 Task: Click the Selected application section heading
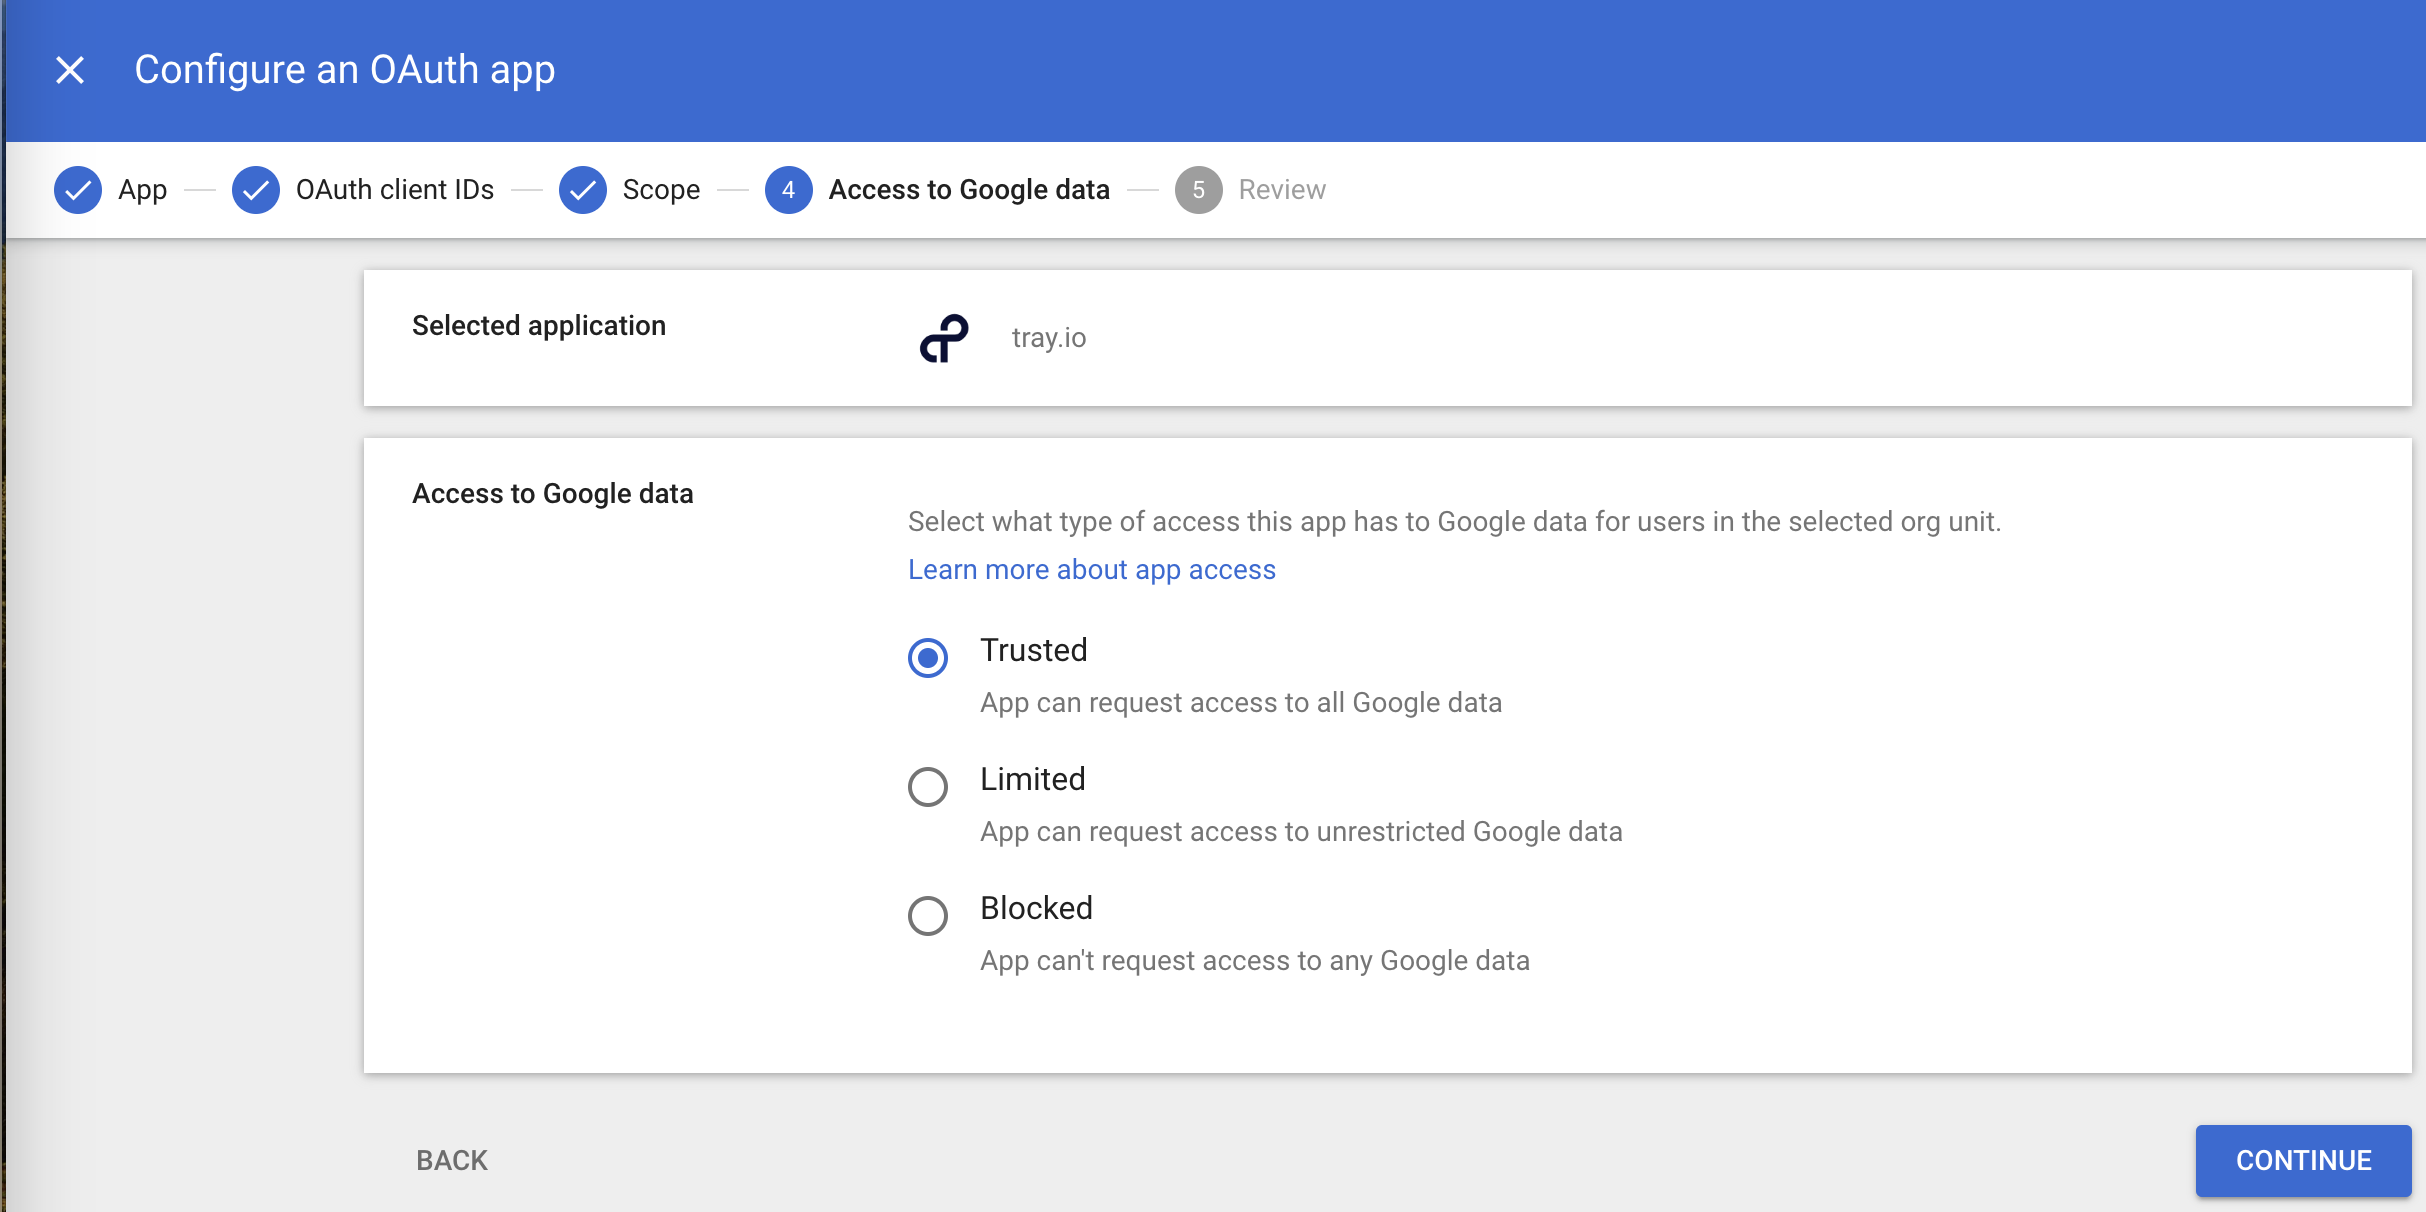tap(538, 325)
